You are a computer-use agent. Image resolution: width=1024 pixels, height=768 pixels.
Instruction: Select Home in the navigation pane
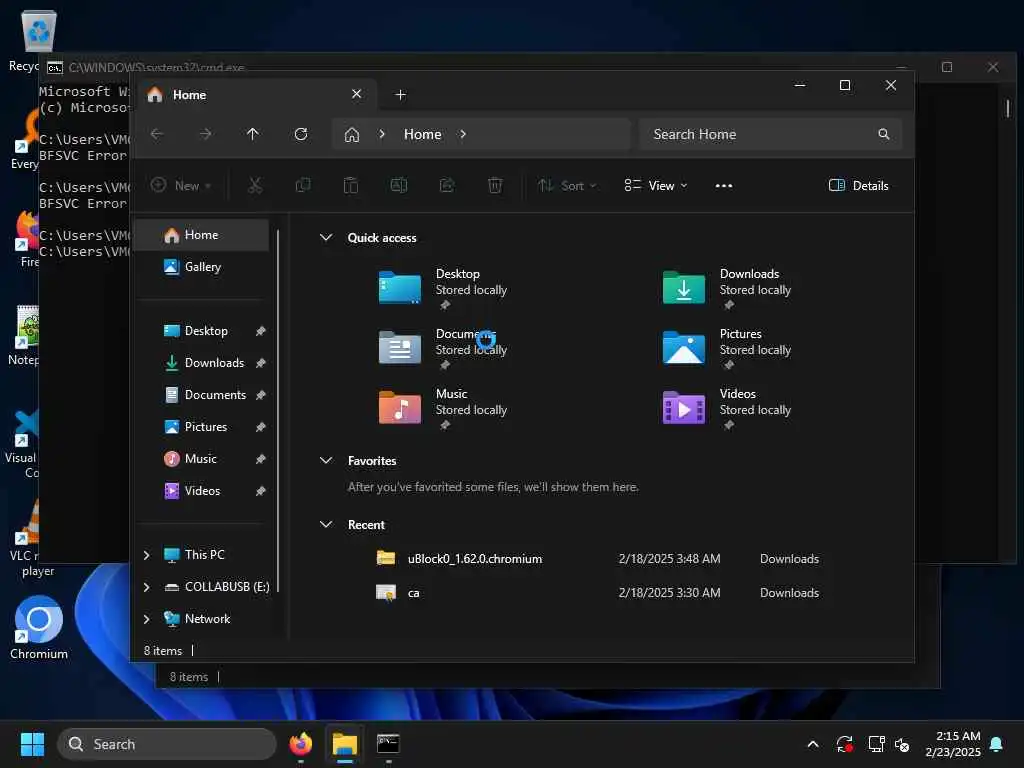click(202, 235)
